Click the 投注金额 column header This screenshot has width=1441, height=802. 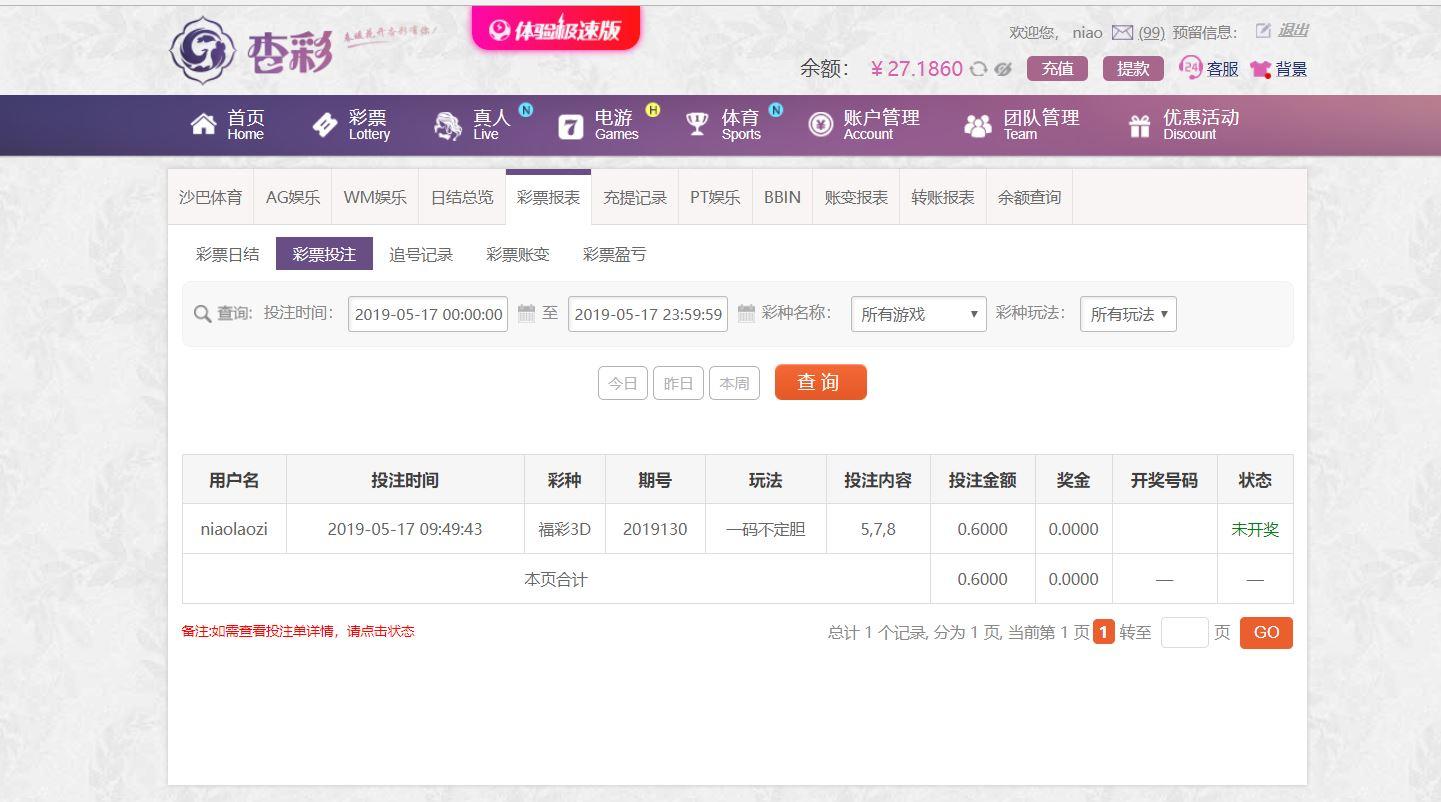[983, 480]
